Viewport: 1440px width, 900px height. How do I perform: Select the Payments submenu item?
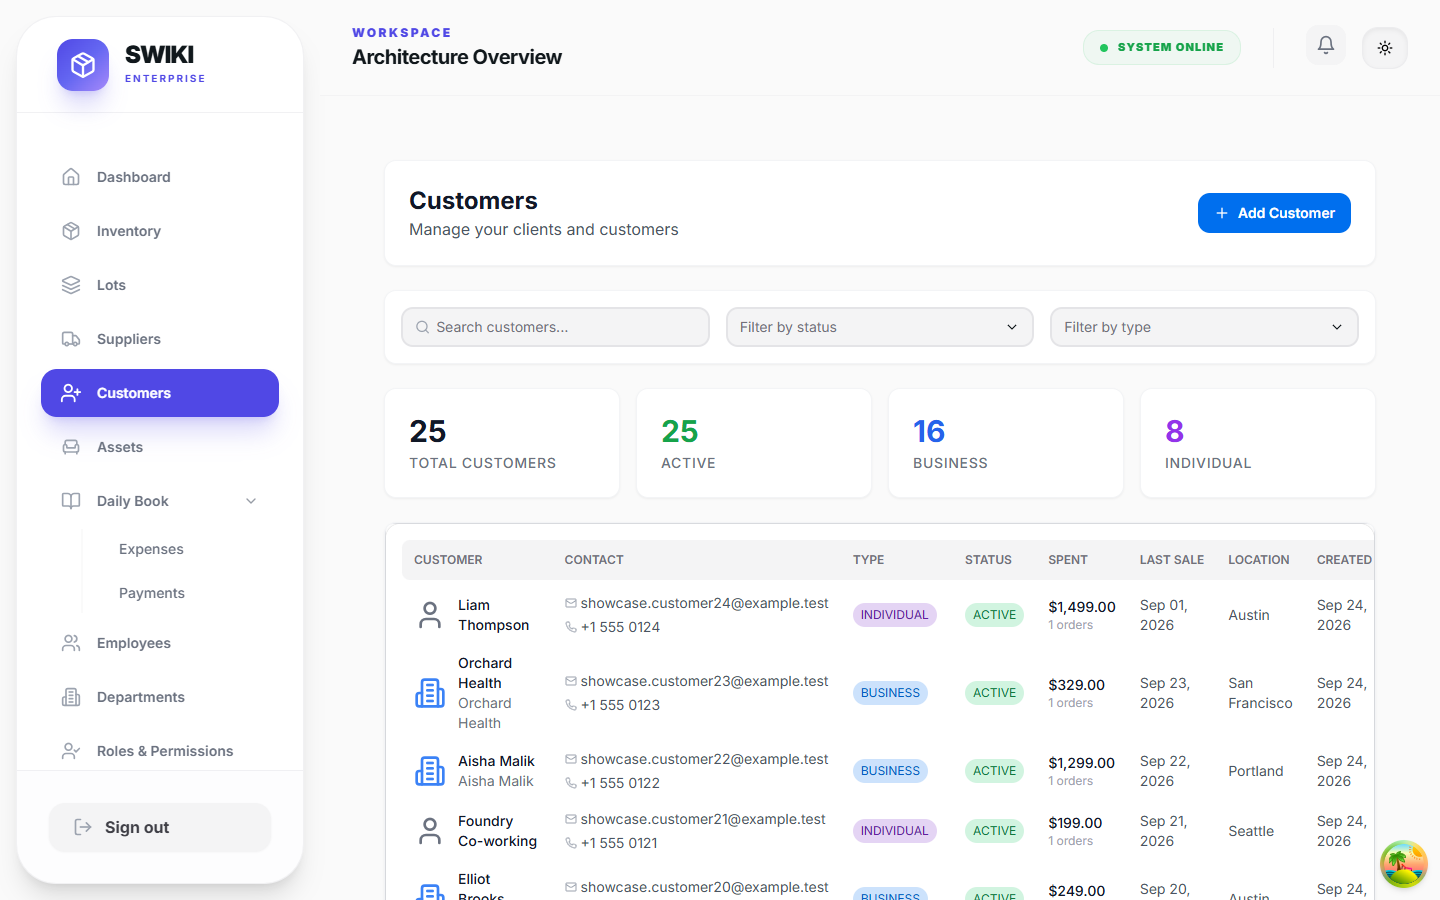[x=152, y=593]
